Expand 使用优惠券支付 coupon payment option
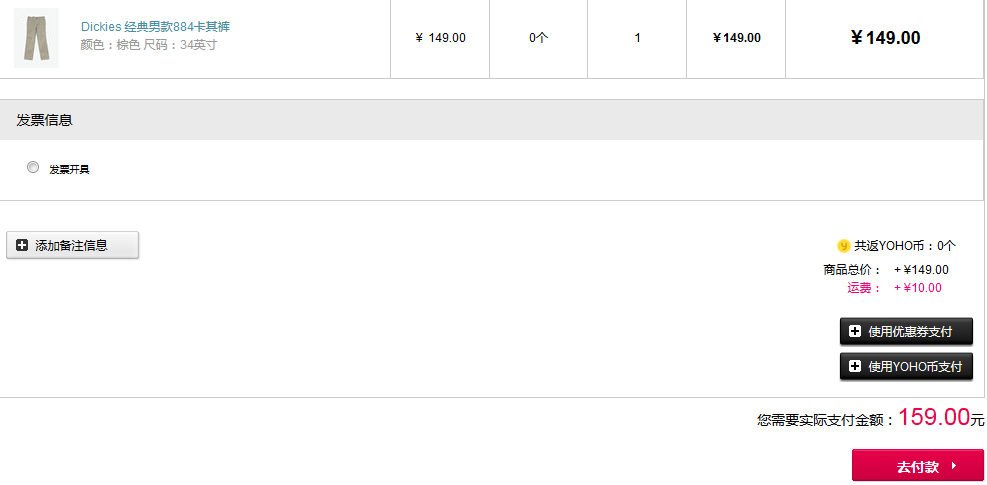The height and width of the screenshot is (485, 987). [x=906, y=331]
